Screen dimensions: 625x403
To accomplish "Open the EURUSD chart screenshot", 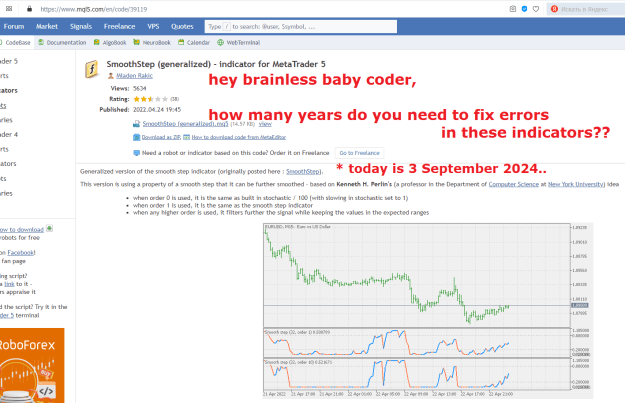I will 428,311.
